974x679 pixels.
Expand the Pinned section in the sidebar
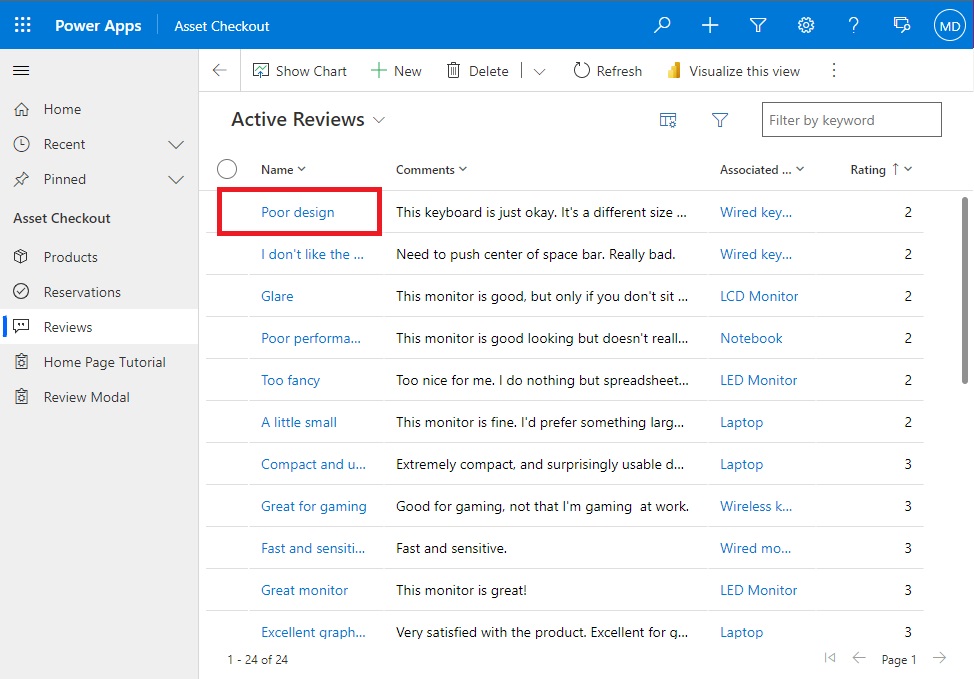[x=177, y=180]
